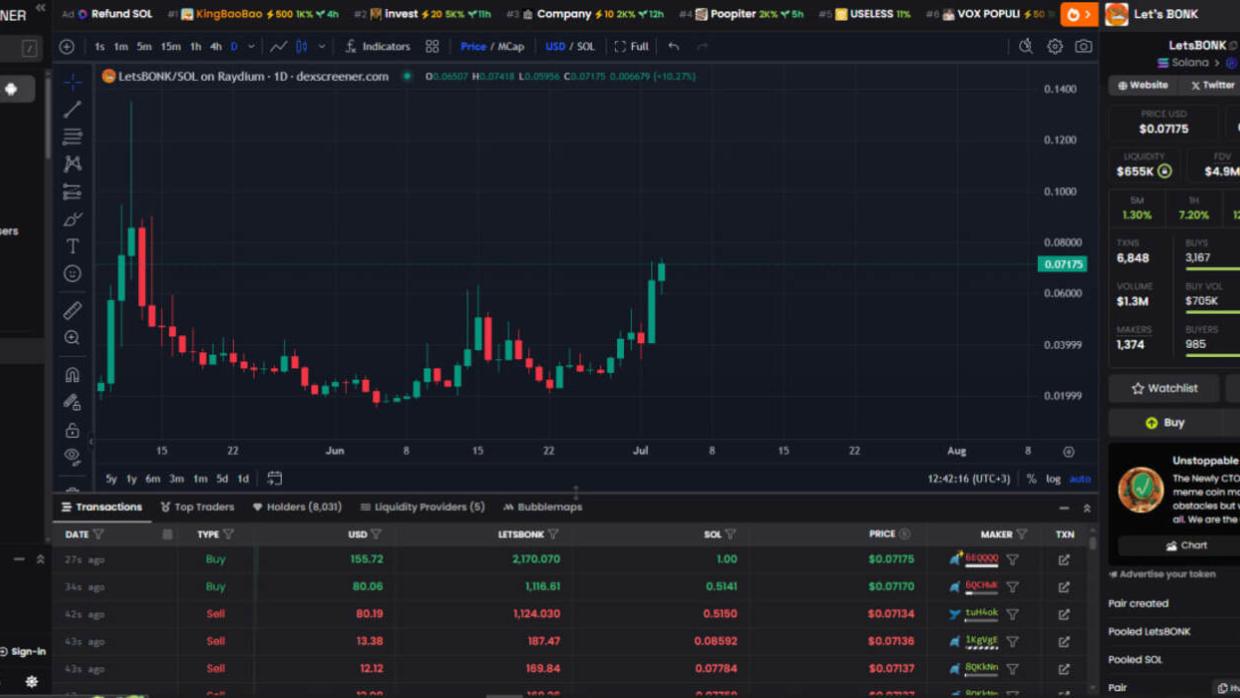The image size is (1240, 698).
Task: Open chart settings gear
Action: coord(1055,47)
